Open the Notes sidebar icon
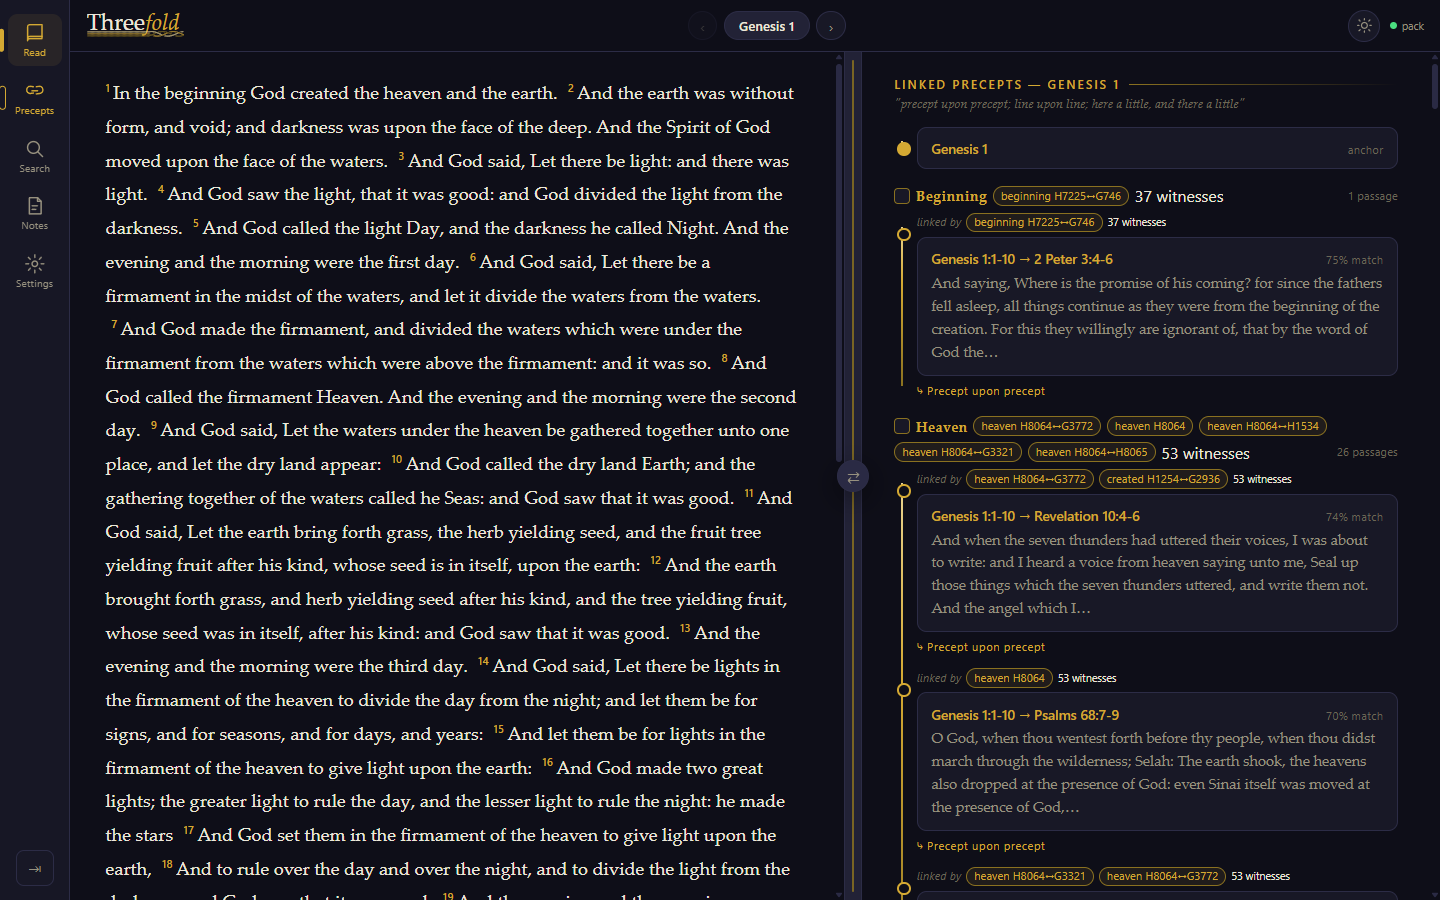1440x900 pixels. pyautogui.click(x=35, y=213)
